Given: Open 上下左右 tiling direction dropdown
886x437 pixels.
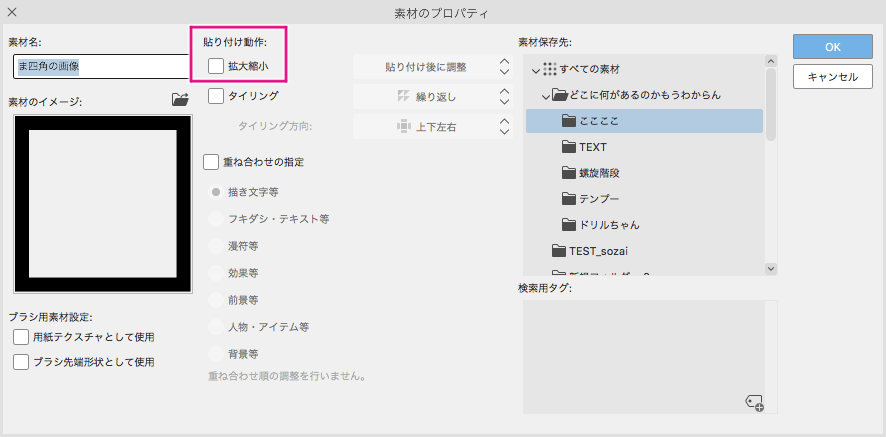Looking at the screenshot, I should pos(433,127).
